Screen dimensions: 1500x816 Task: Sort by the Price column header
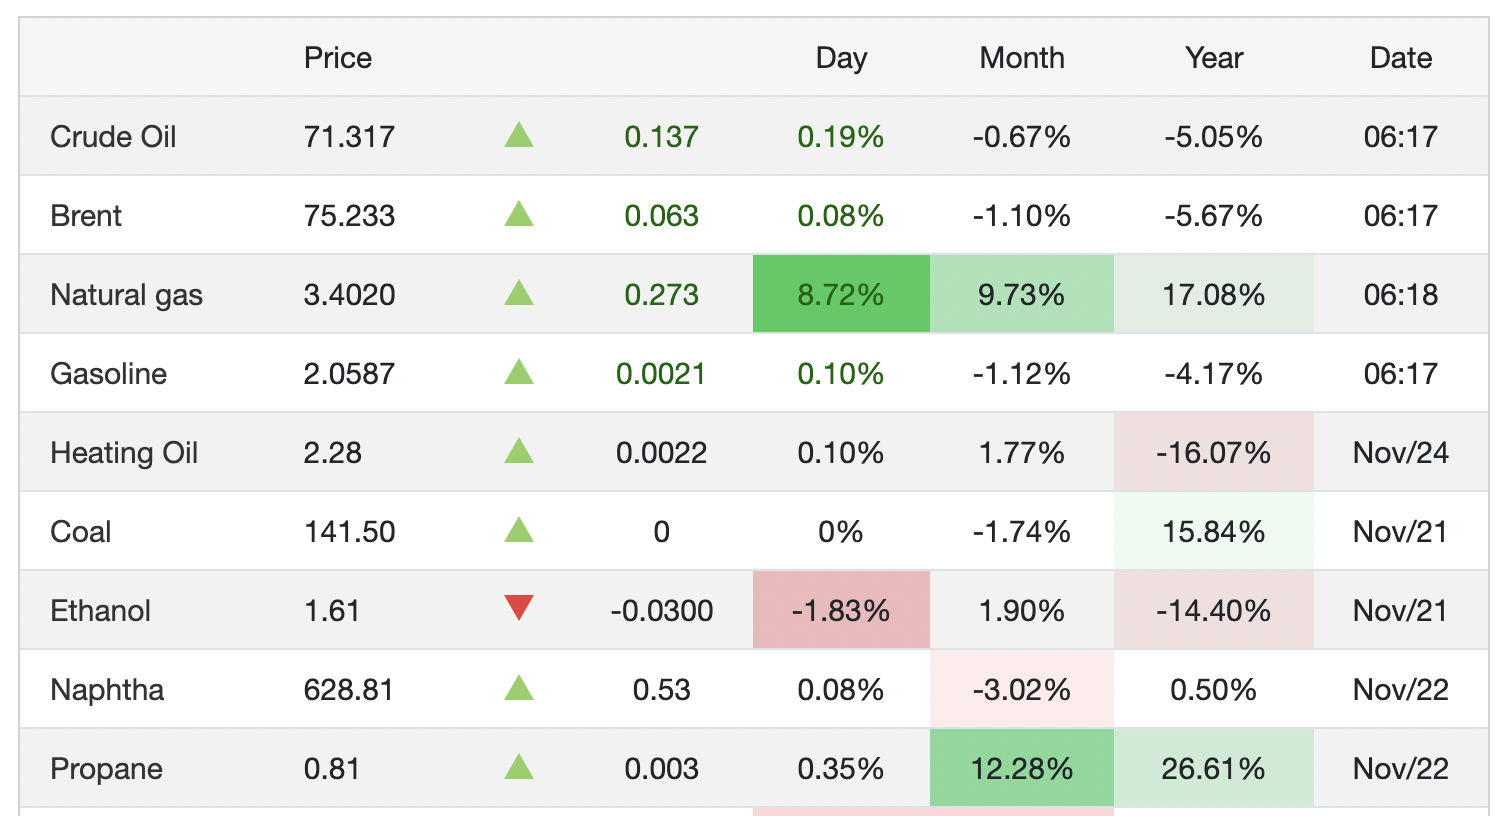click(338, 58)
